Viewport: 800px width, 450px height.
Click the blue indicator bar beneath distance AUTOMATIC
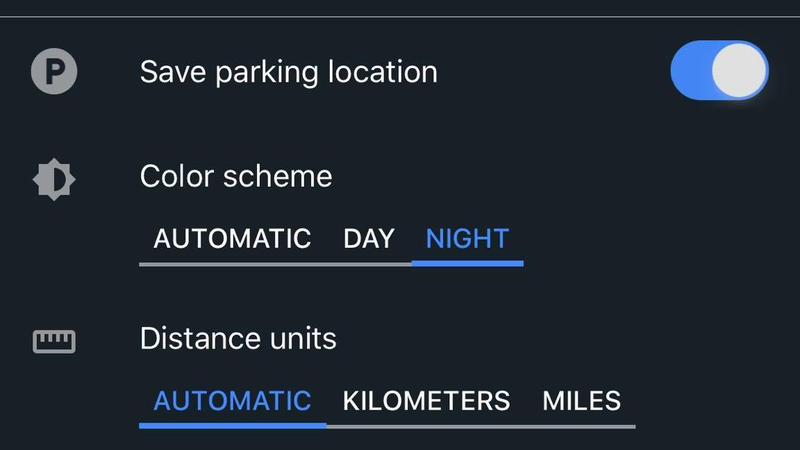[233, 426]
